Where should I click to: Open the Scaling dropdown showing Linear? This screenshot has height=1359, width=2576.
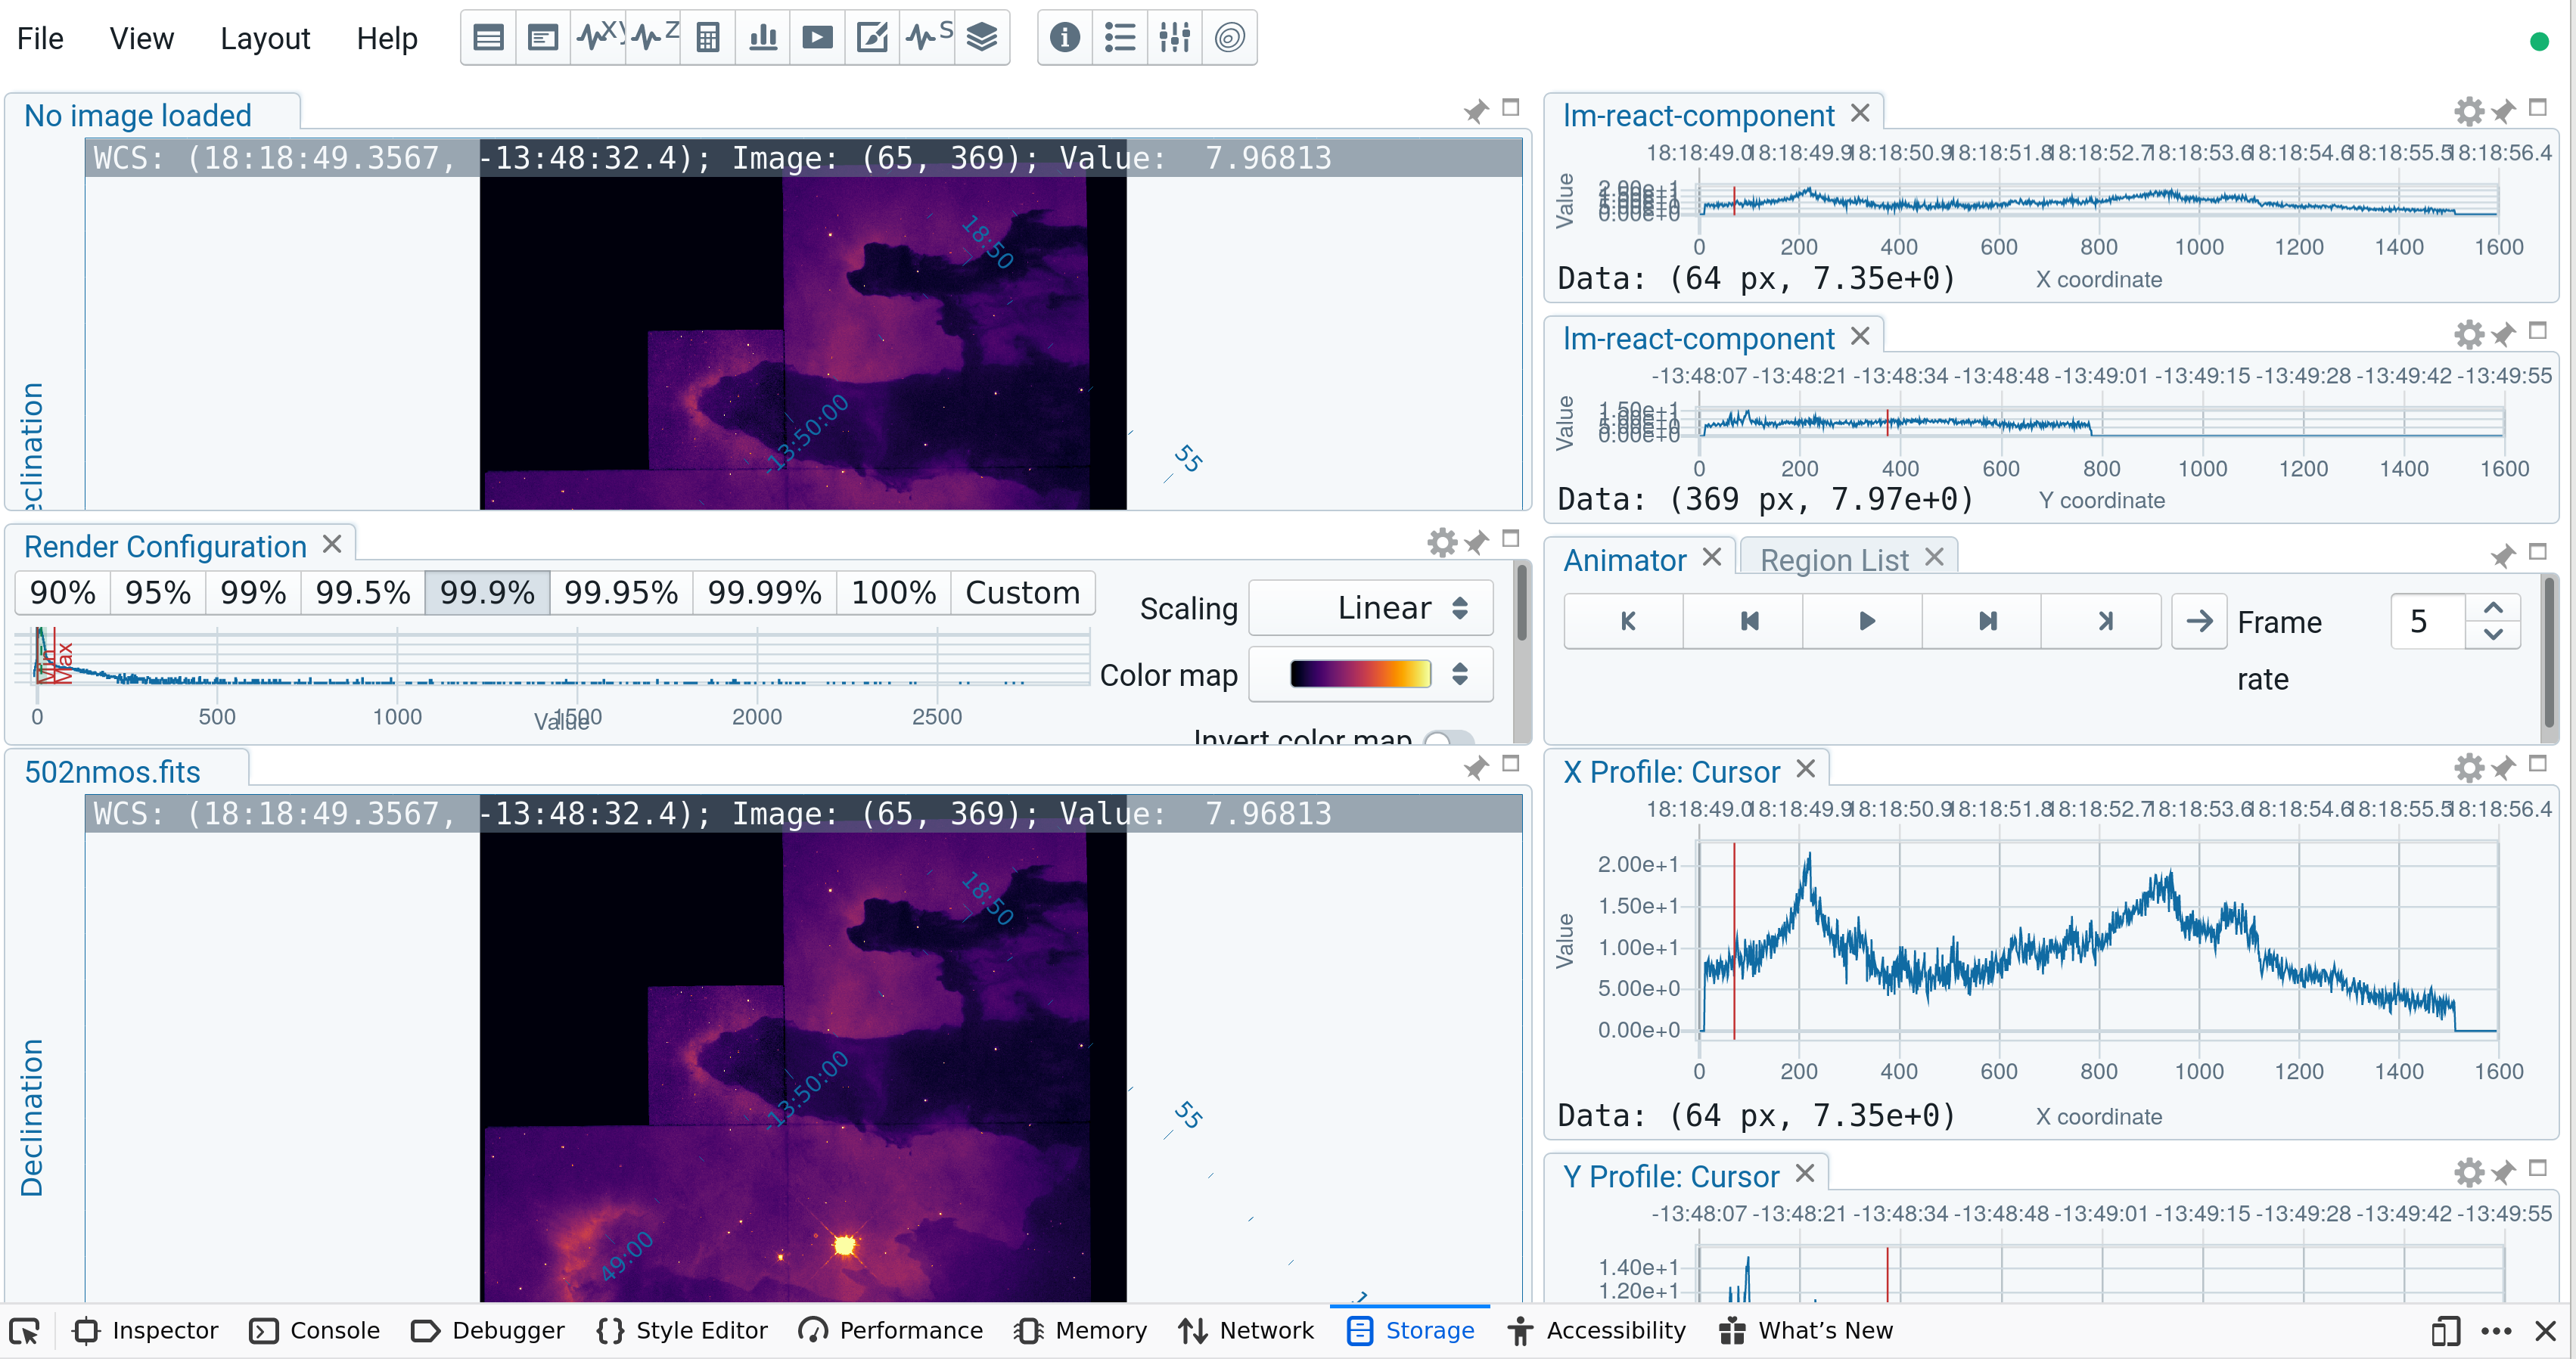(1370, 607)
